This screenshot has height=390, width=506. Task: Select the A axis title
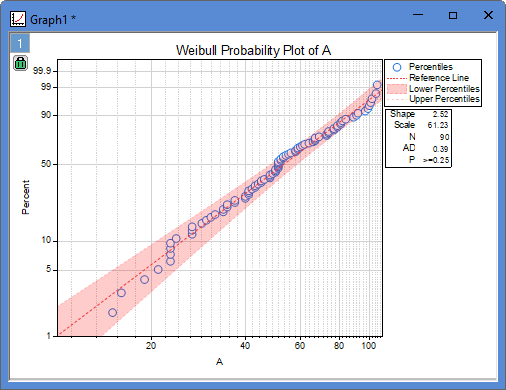tap(219, 361)
